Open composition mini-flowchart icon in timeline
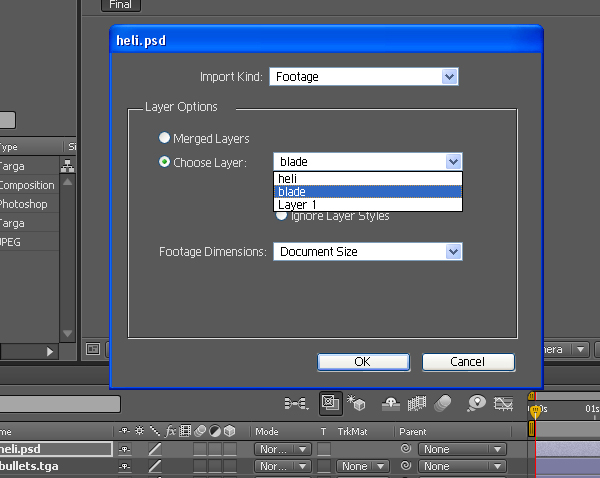 297,403
